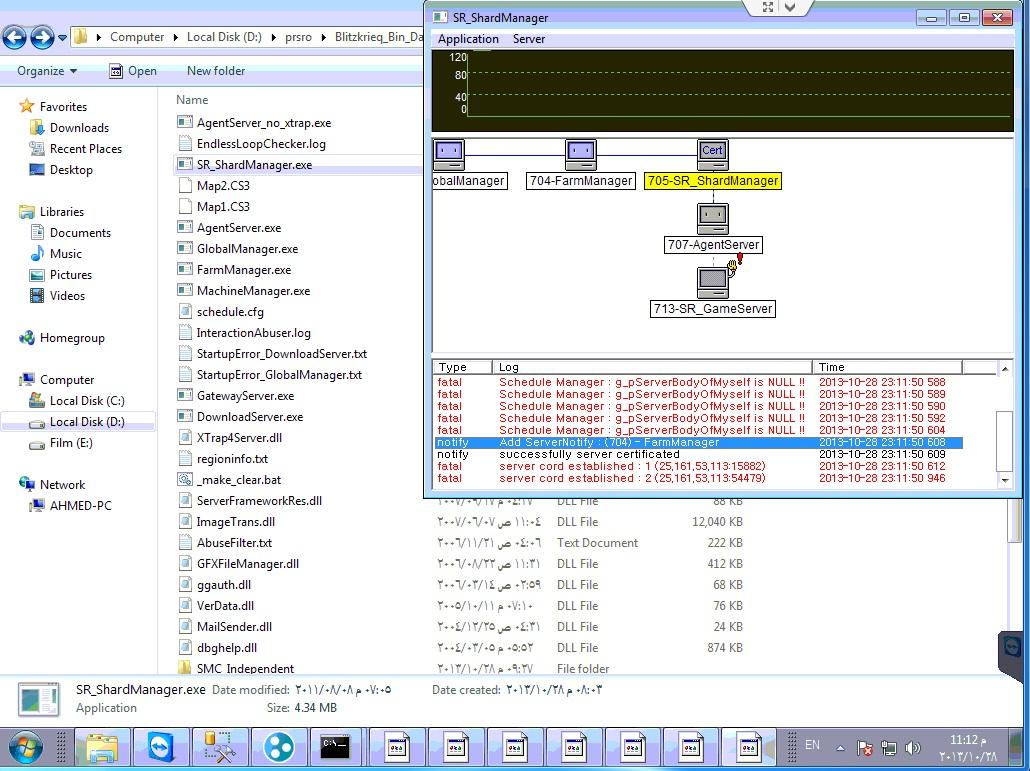Click the Log column header
Image resolution: width=1030 pixels, height=771 pixels.
[652, 367]
